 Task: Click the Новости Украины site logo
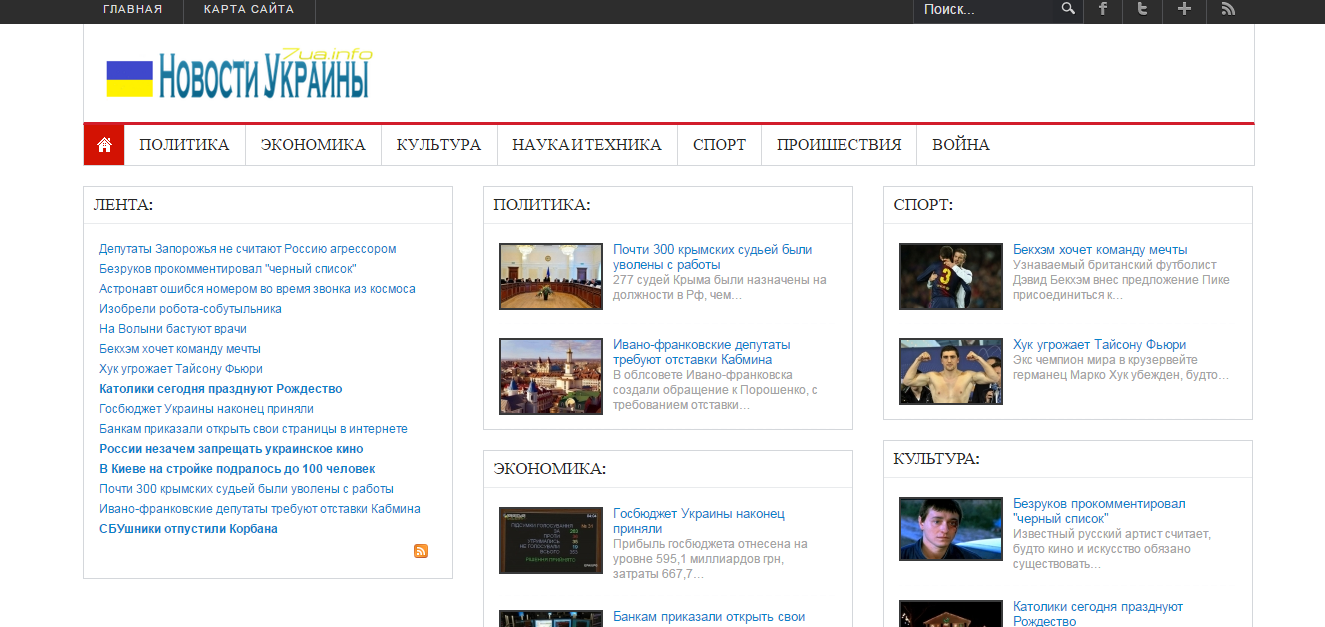coord(238,74)
